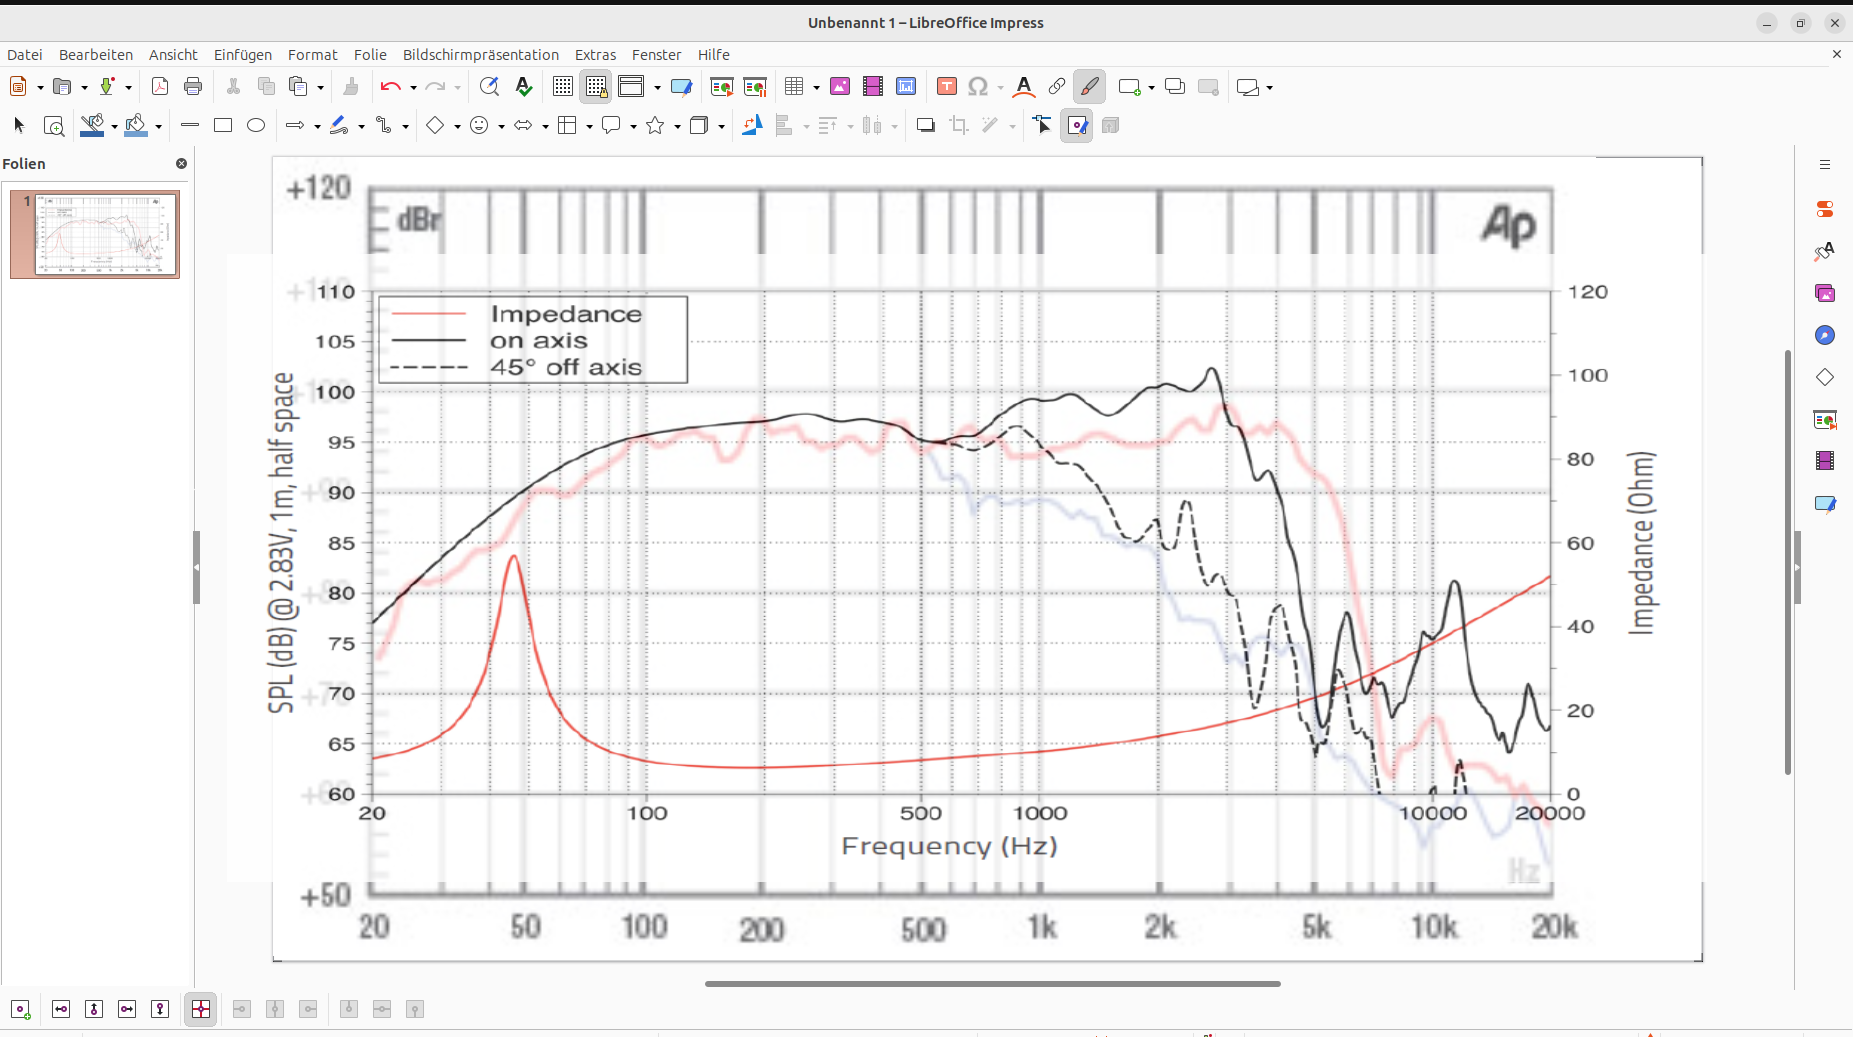
Task: Open the Einfügen menu
Action: pos(242,55)
